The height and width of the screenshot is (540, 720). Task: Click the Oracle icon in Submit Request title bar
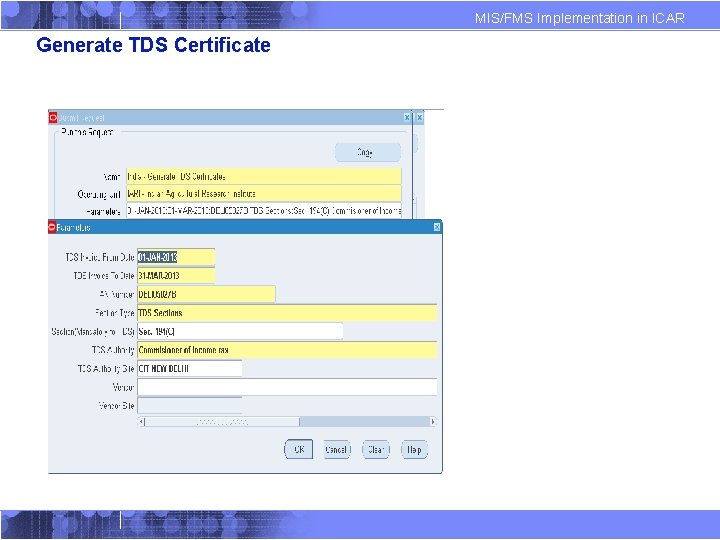click(53, 118)
